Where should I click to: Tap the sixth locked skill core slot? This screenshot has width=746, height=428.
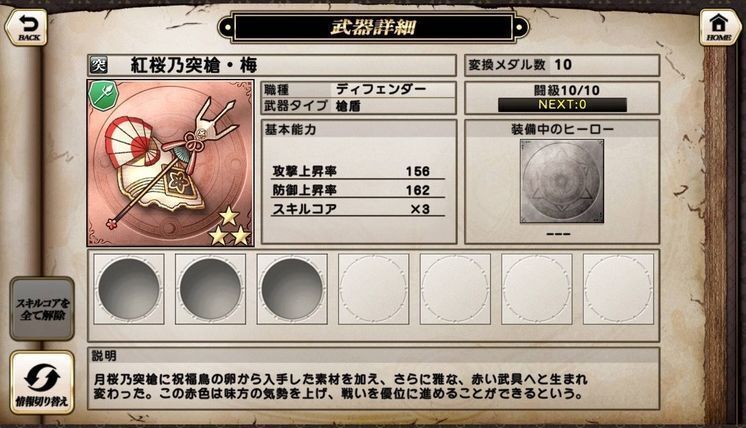click(537, 289)
